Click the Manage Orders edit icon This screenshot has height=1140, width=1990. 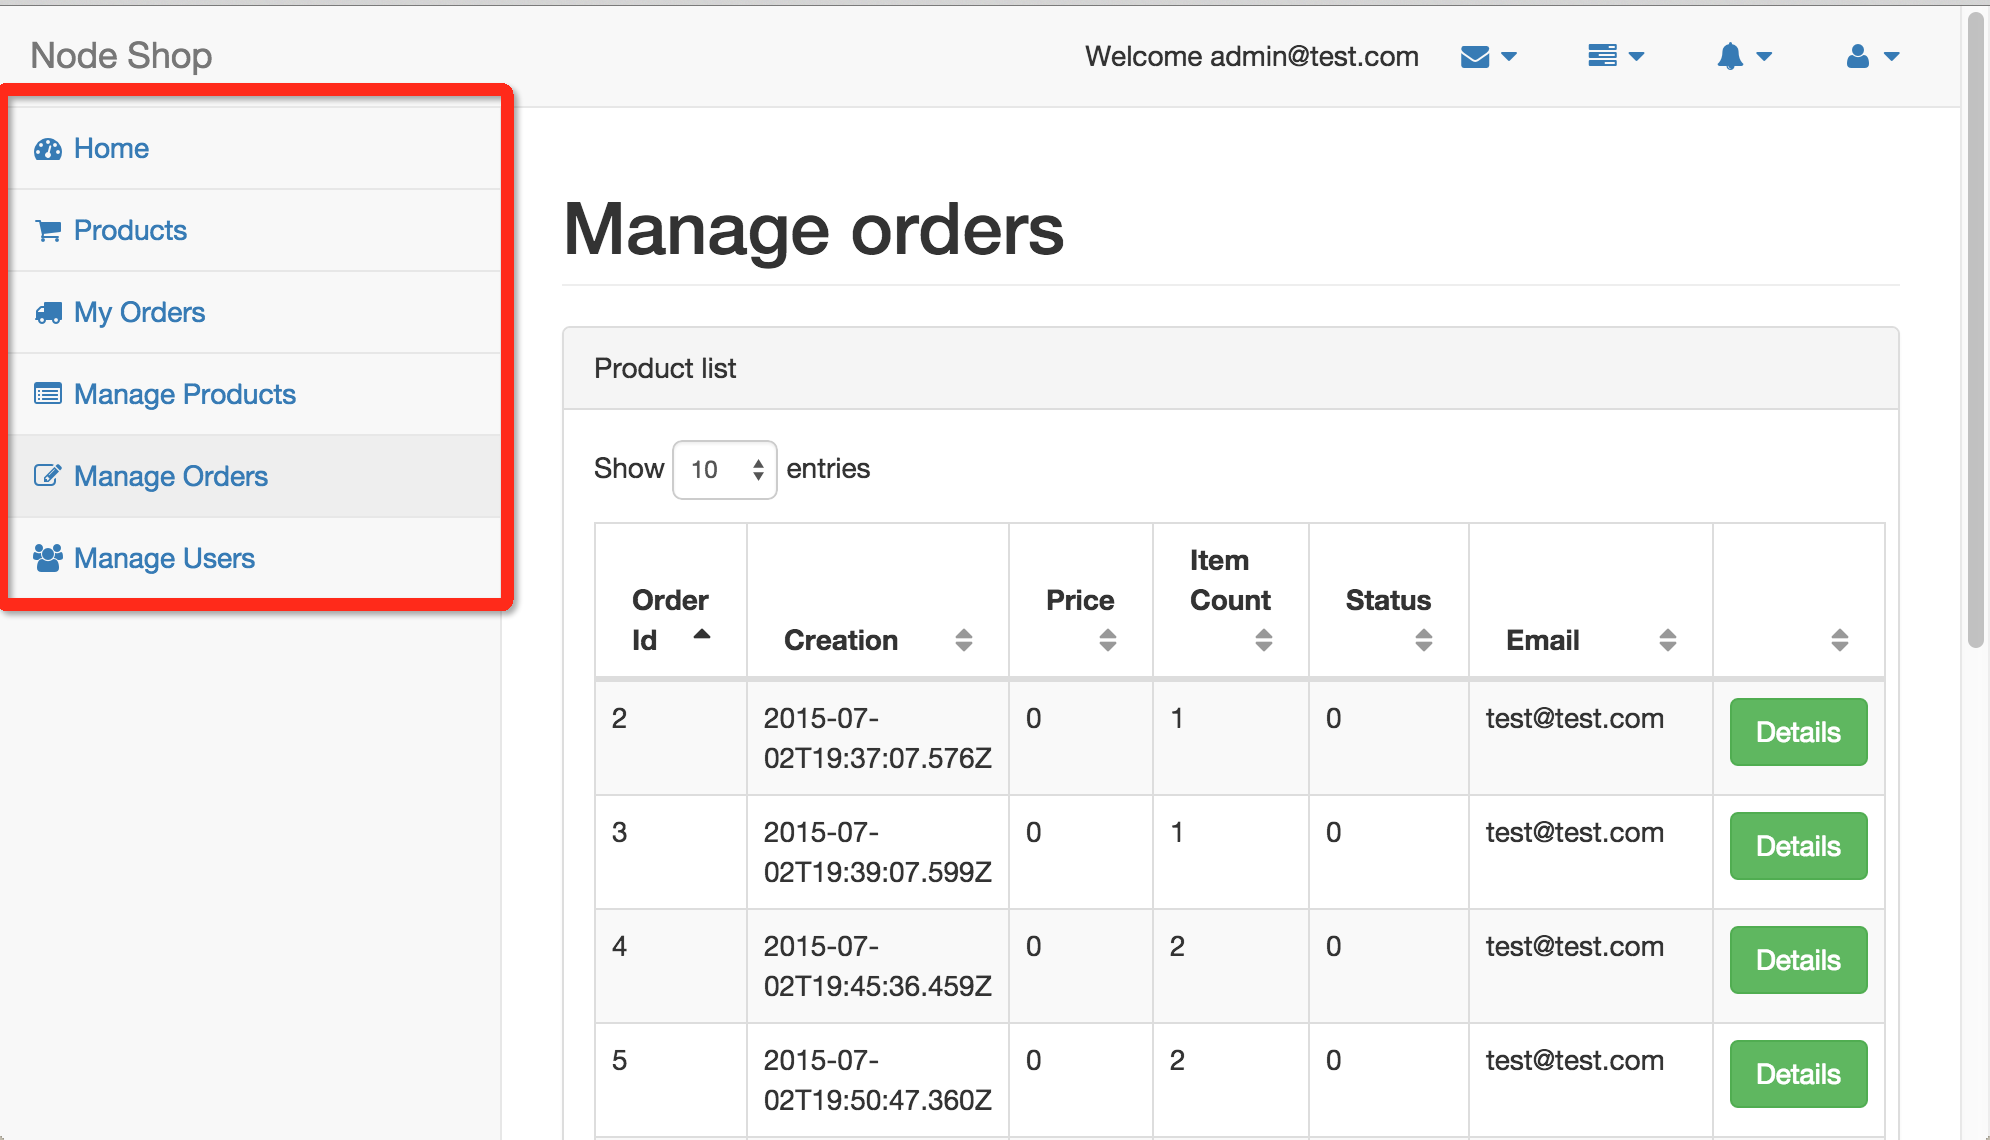pos(48,476)
